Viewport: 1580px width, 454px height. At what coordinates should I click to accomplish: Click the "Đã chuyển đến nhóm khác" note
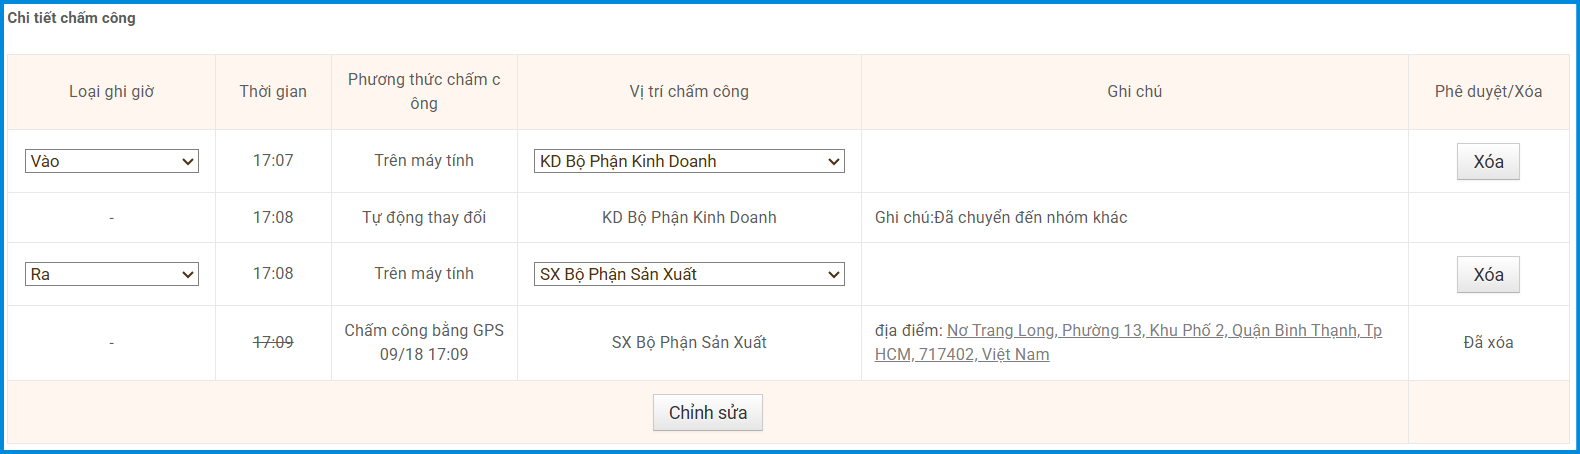click(x=1001, y=217)
